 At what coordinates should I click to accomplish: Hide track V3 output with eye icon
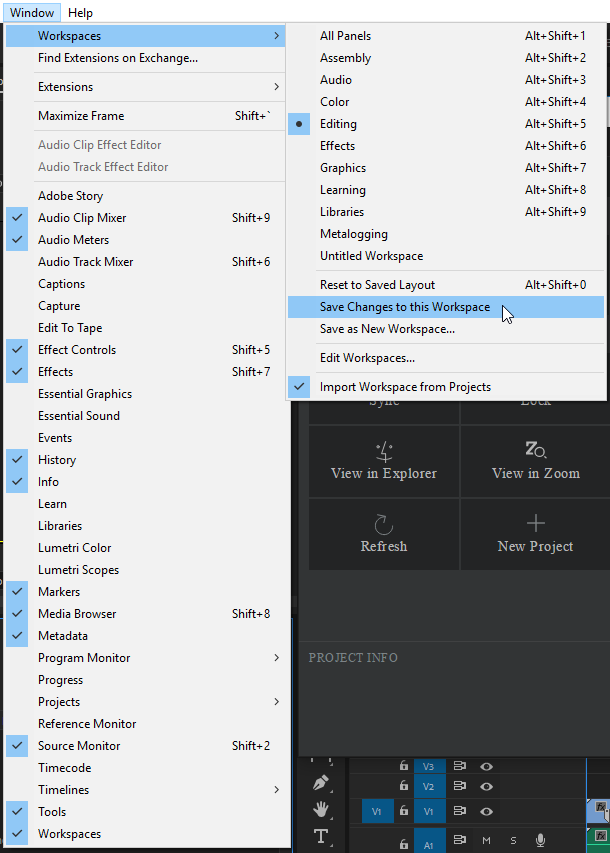pyautogui.click(x=486, y=767)
